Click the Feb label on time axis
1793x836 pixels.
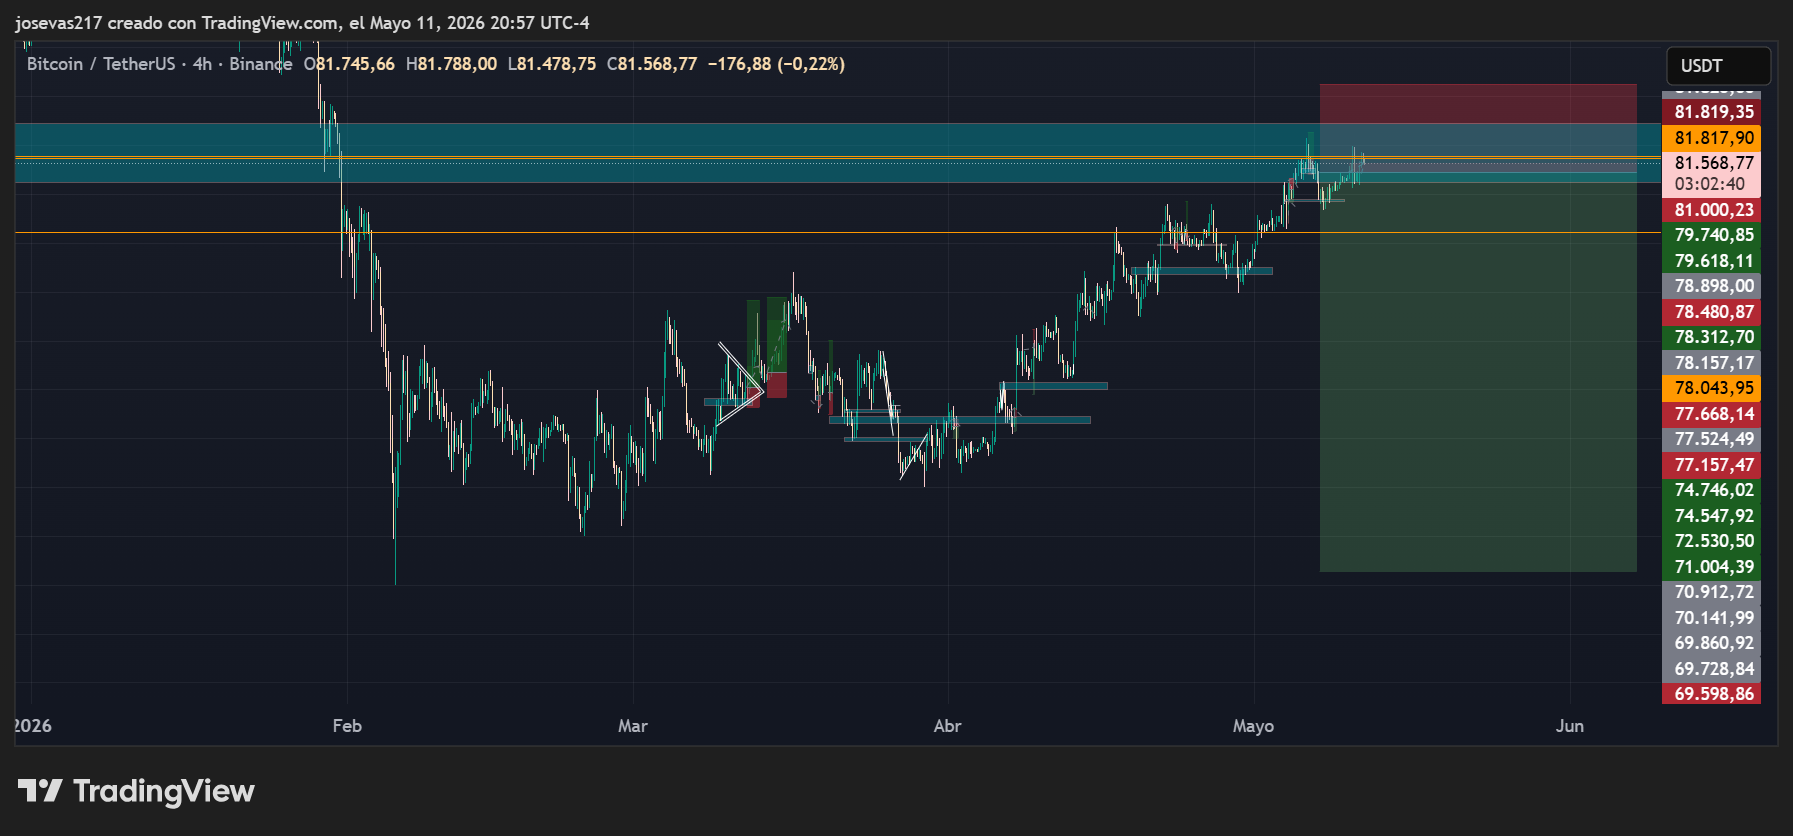pos(347,726)
